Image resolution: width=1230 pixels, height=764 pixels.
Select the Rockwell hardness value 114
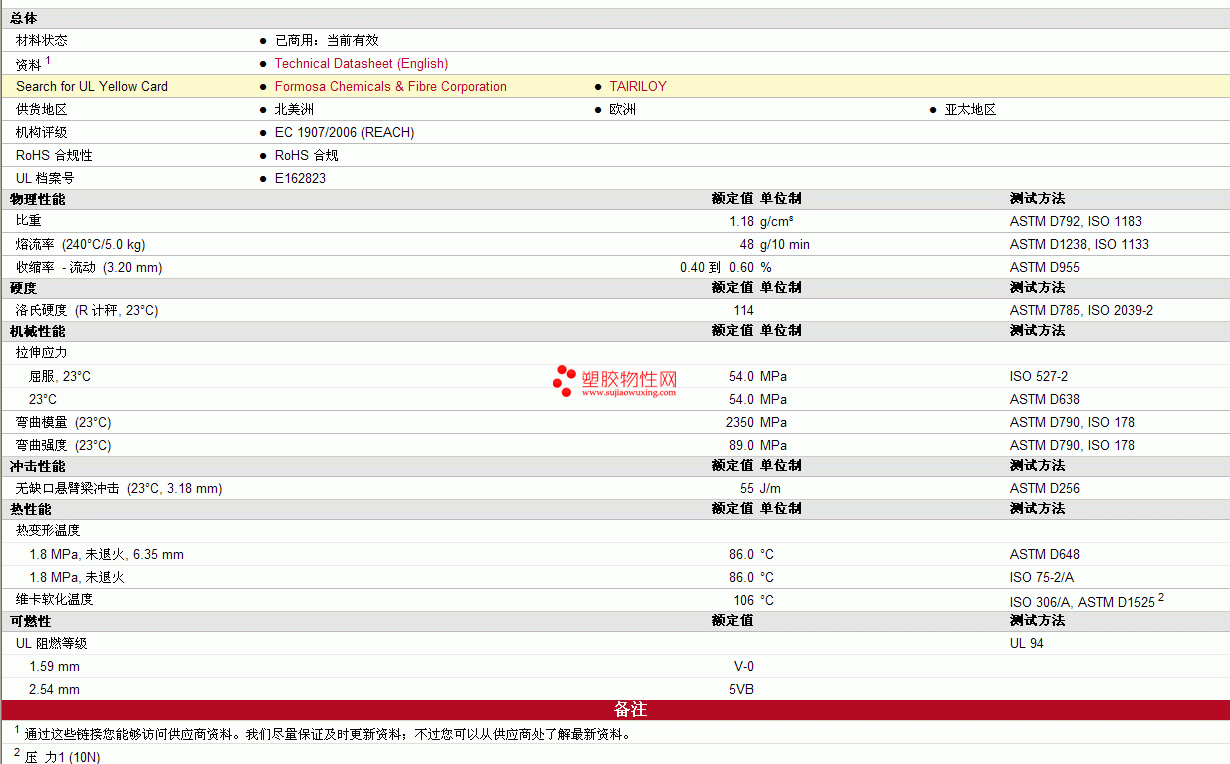point(743,310)
